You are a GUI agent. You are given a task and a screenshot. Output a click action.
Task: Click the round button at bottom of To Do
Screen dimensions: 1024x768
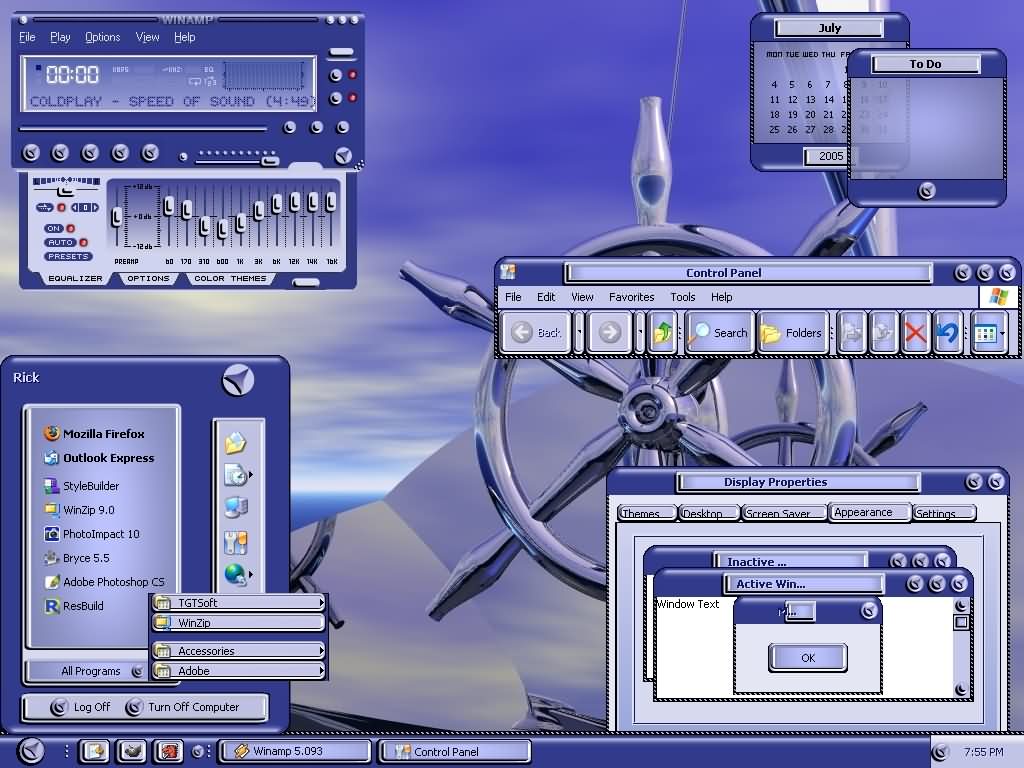[x=926, y=191]
